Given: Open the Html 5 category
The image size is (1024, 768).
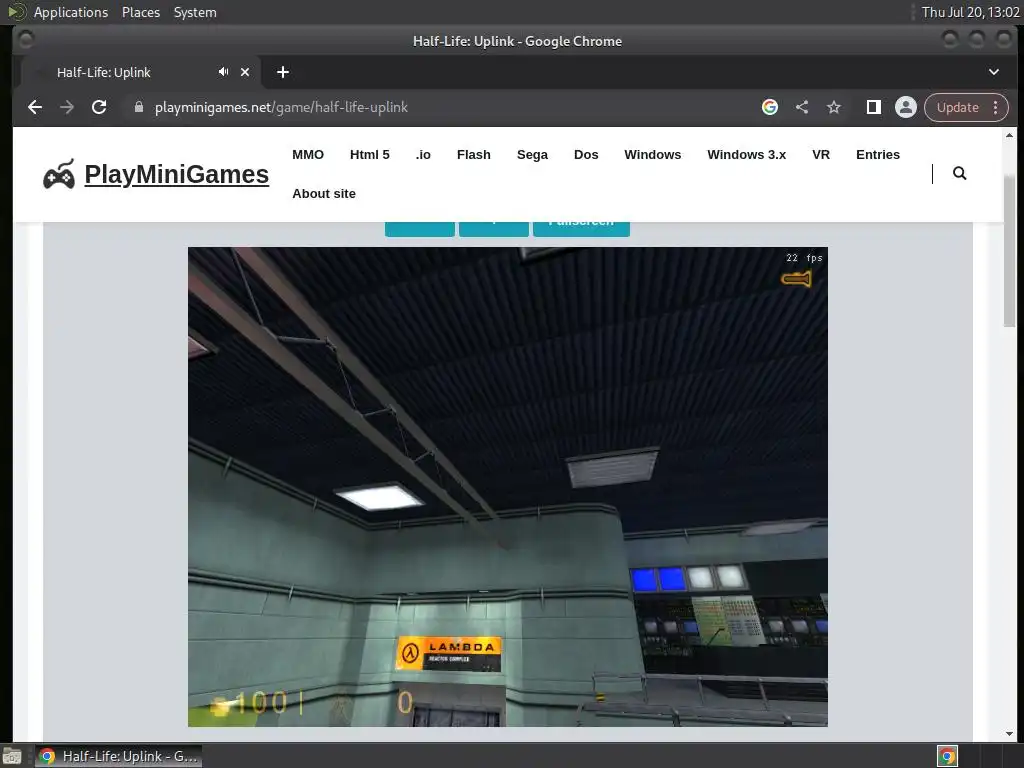Looking at the screenshot, I should point(370,155).
